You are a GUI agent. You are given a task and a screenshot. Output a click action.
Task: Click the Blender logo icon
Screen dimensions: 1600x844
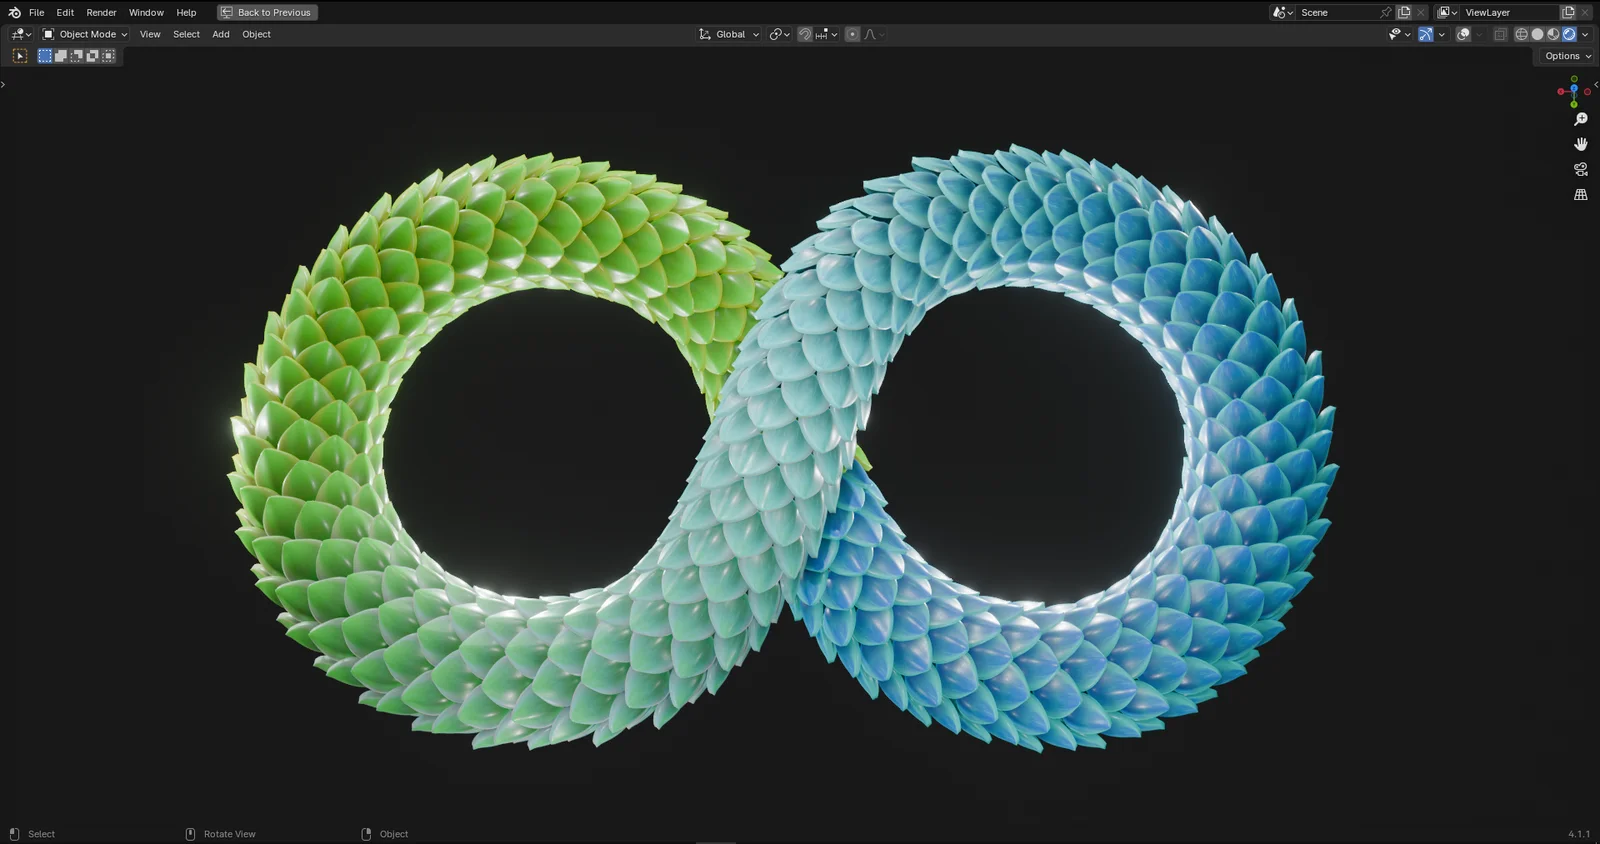[14, 12]
